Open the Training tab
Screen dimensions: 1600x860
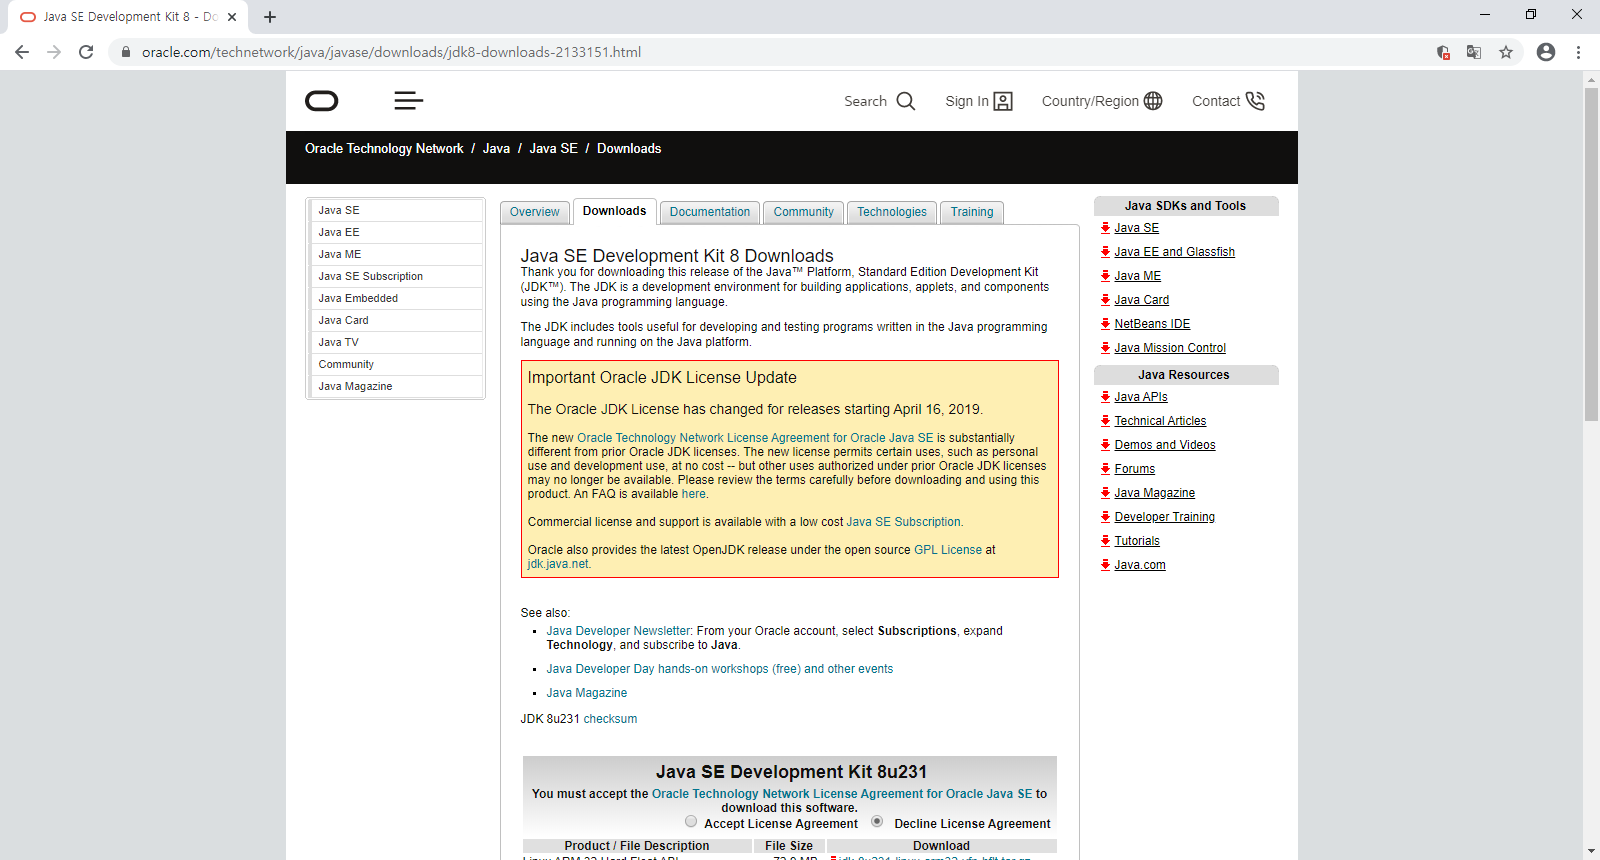[x=972, y=212]
